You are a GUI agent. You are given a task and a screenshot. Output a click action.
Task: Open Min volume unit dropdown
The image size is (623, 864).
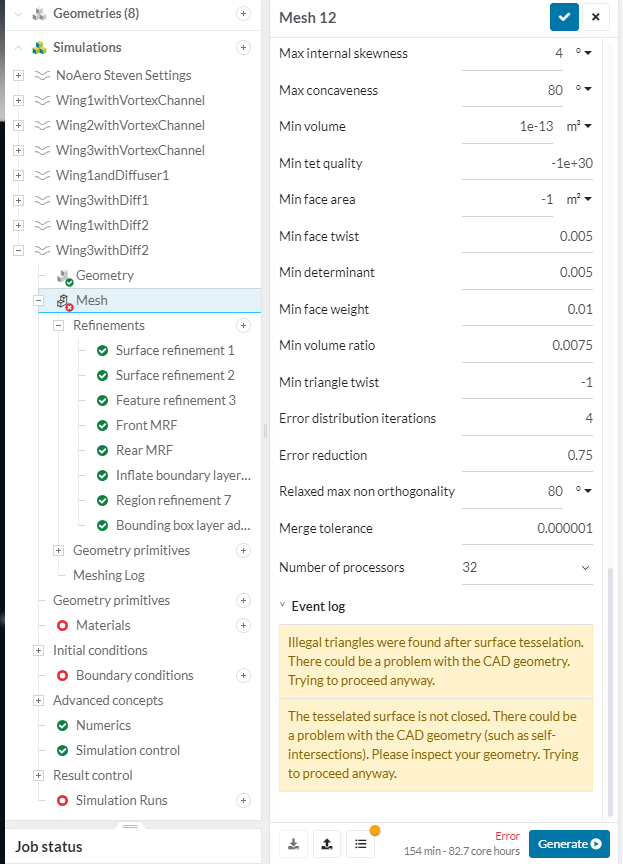(x=579, y=127)
